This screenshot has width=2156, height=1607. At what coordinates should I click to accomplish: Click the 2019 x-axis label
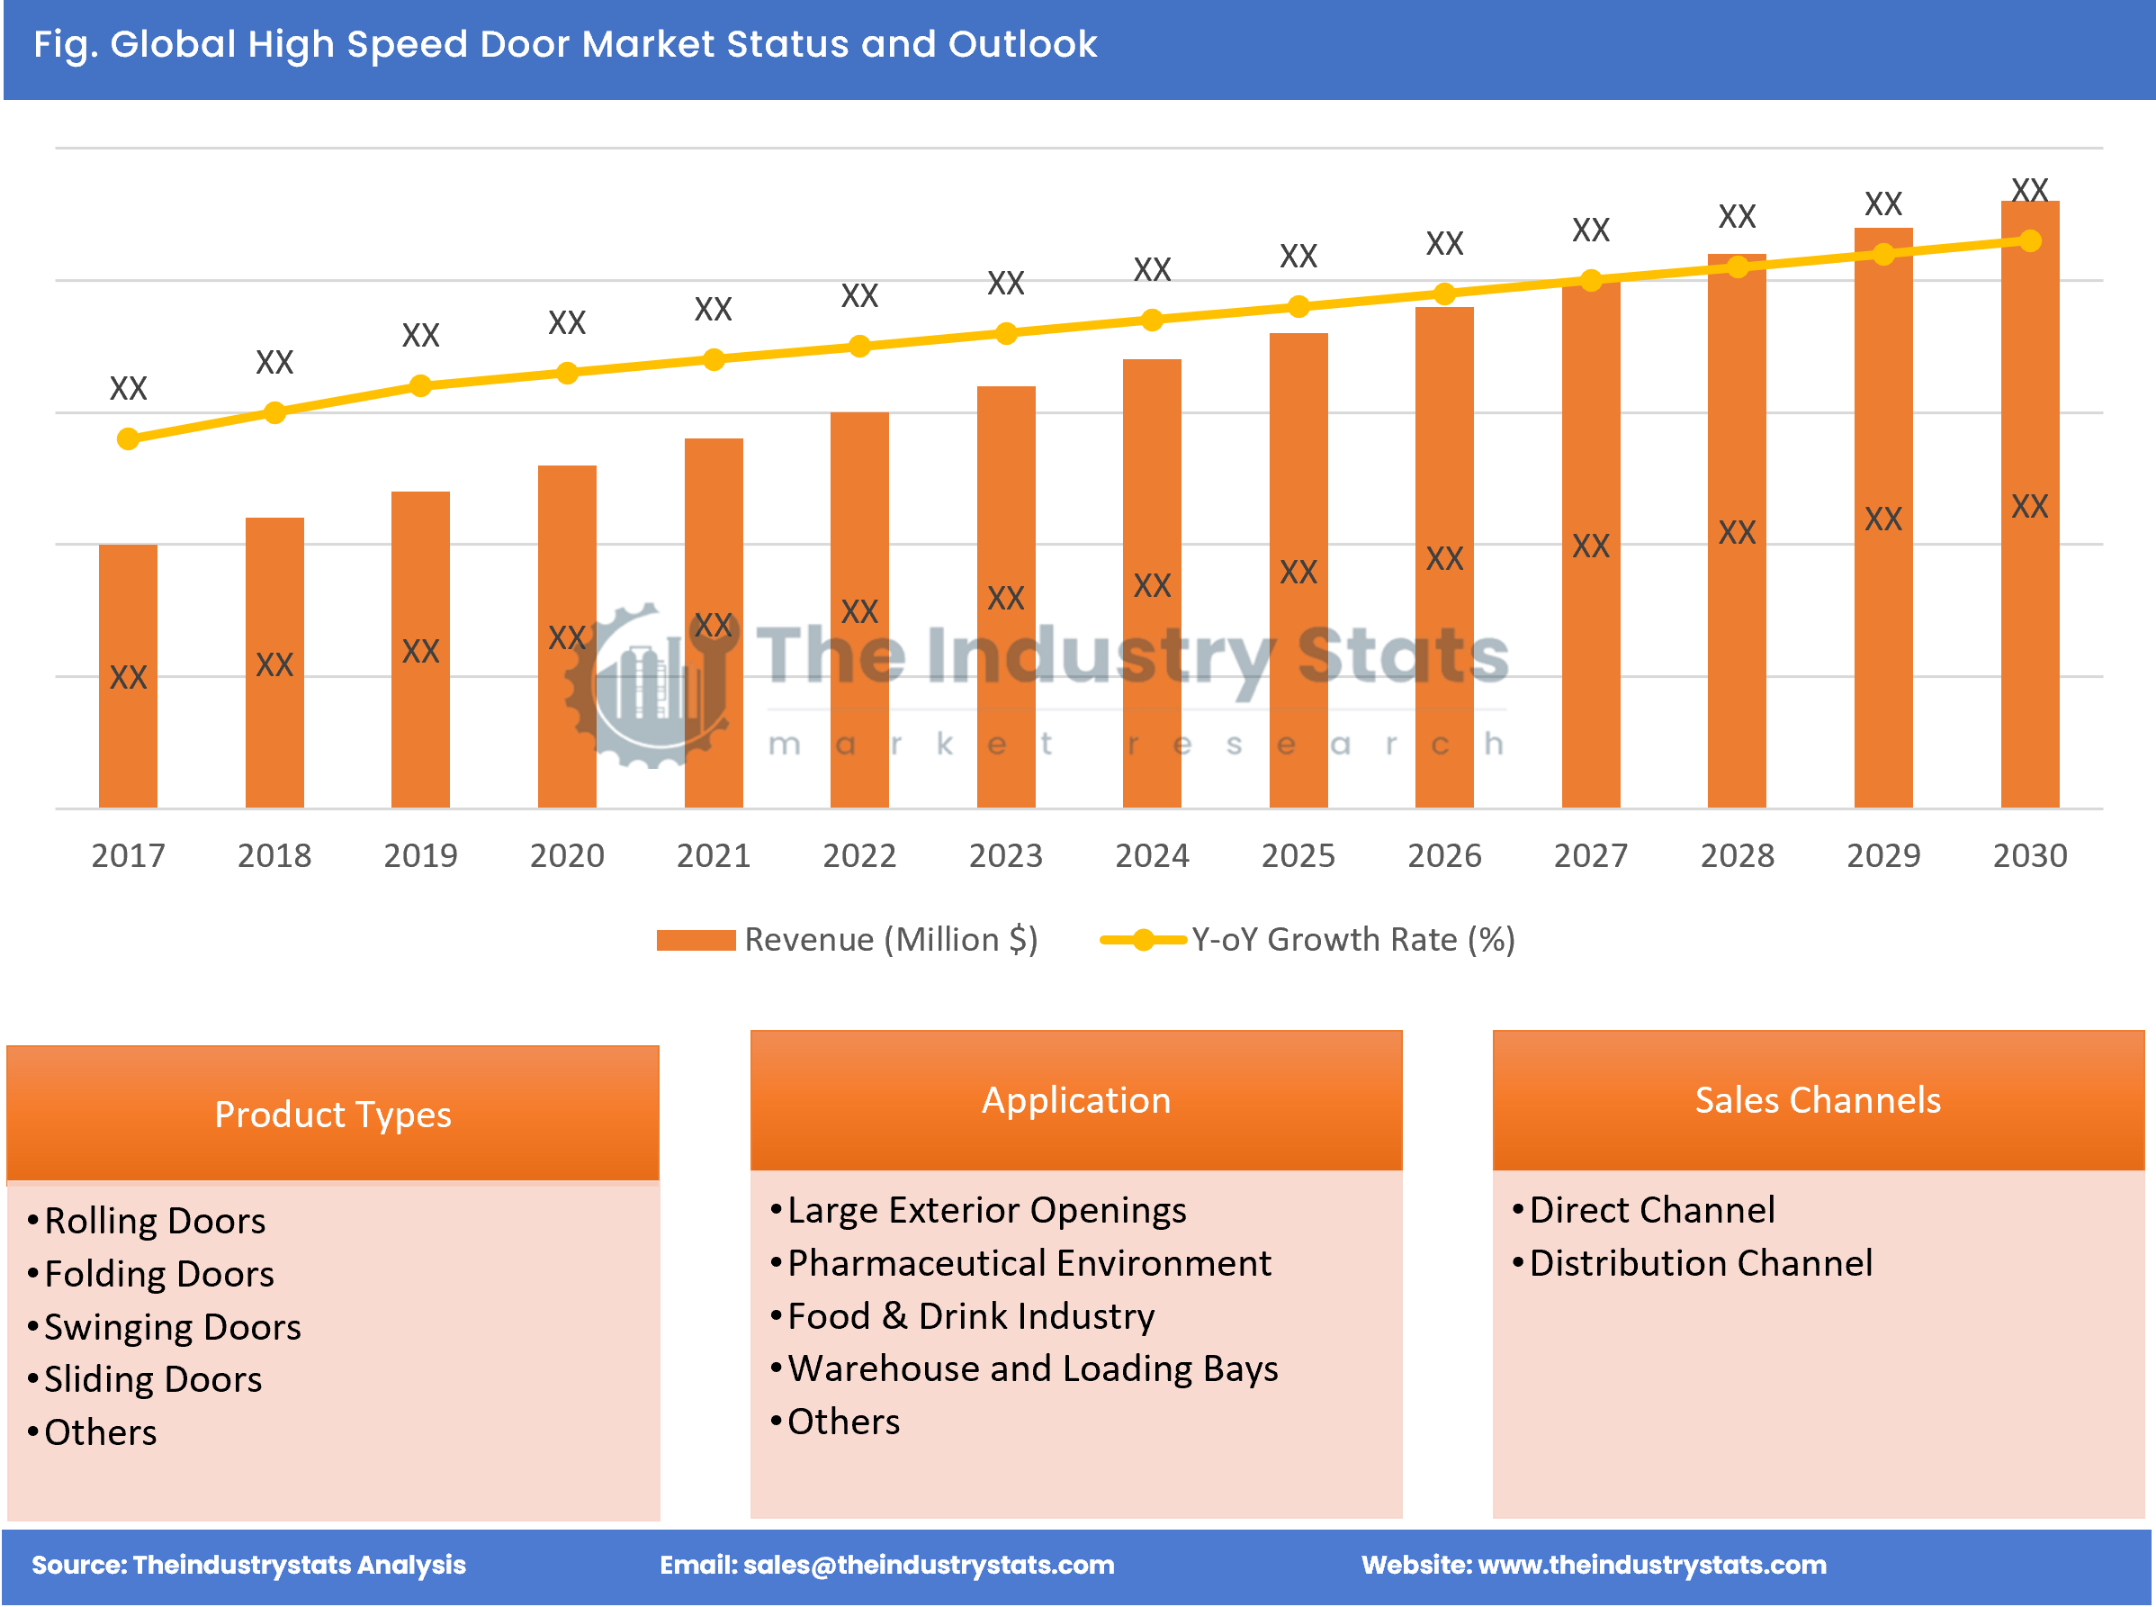(x=421, y=856)
